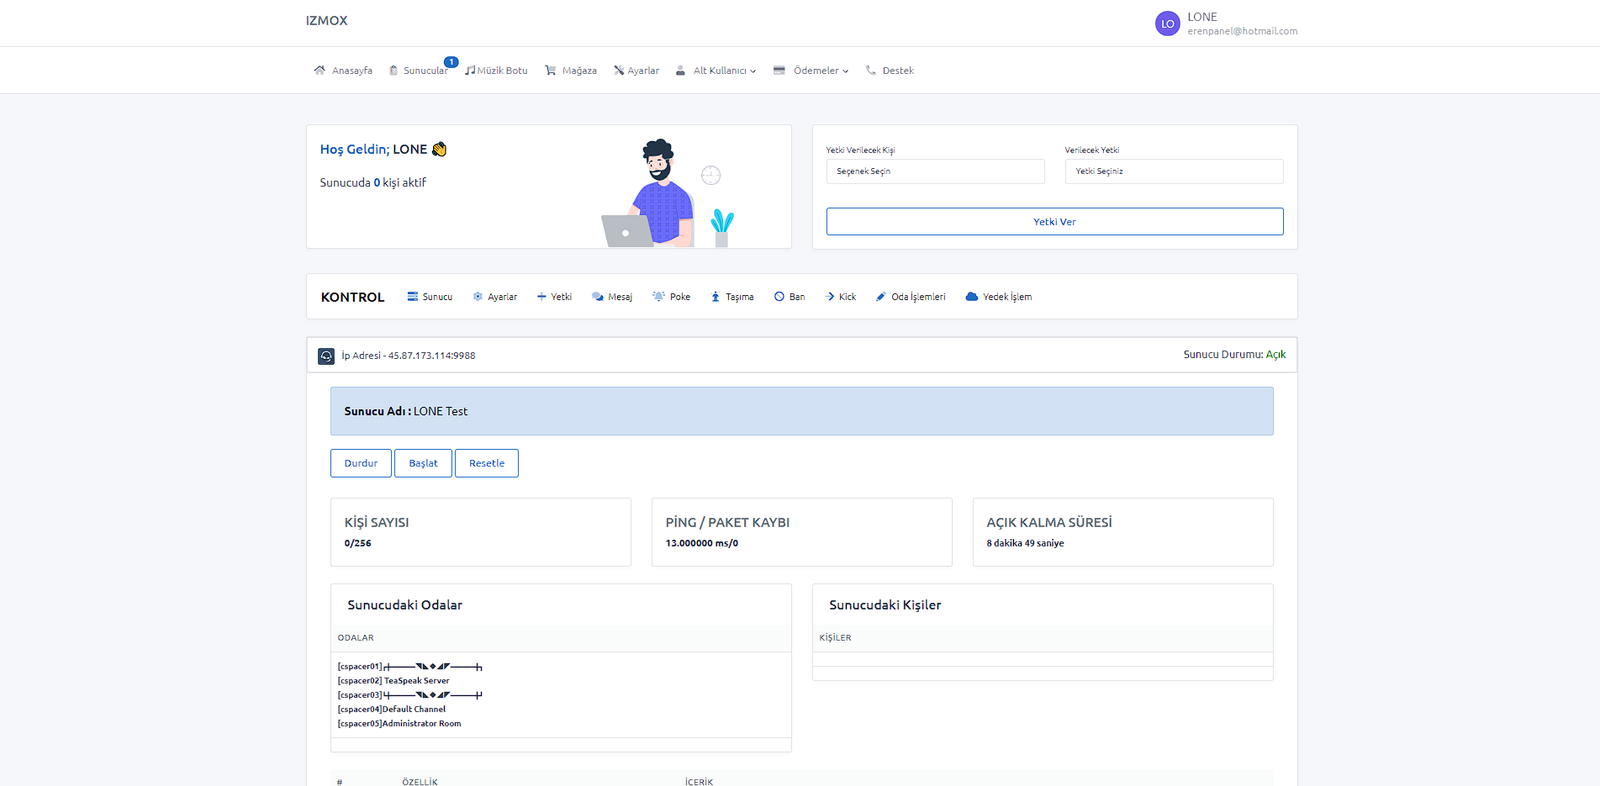Stop the server with Durdur
The height and width of the screenshot is (786, 1600).
361,463
